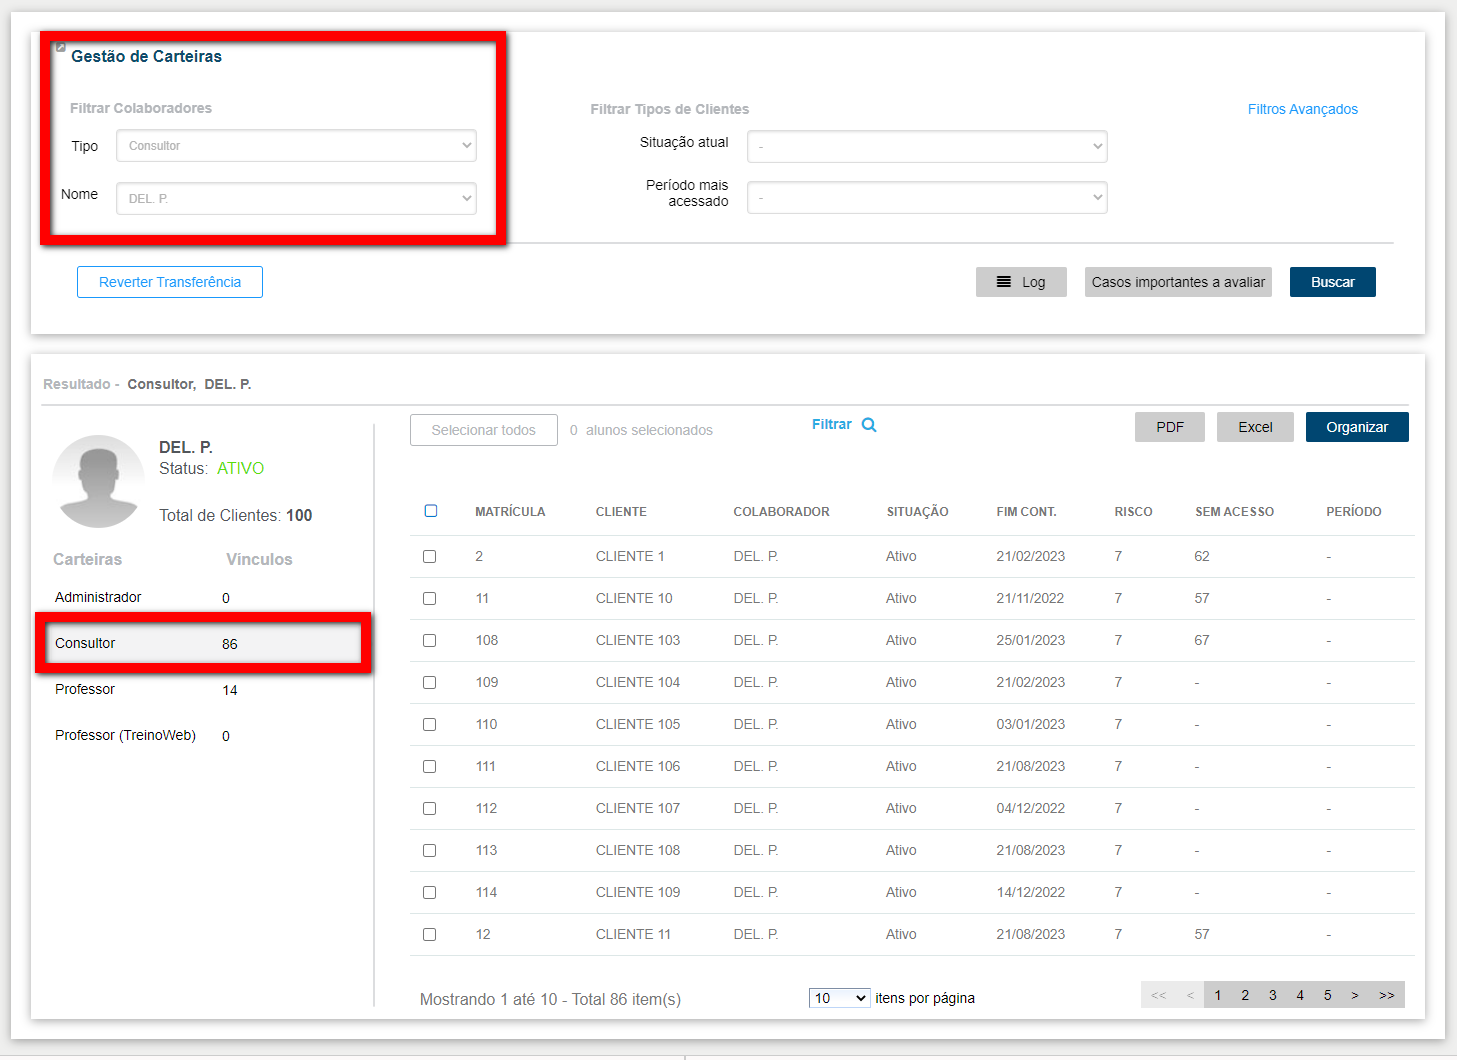Click the DEL. P. profile avatar

tap(98, 481)
